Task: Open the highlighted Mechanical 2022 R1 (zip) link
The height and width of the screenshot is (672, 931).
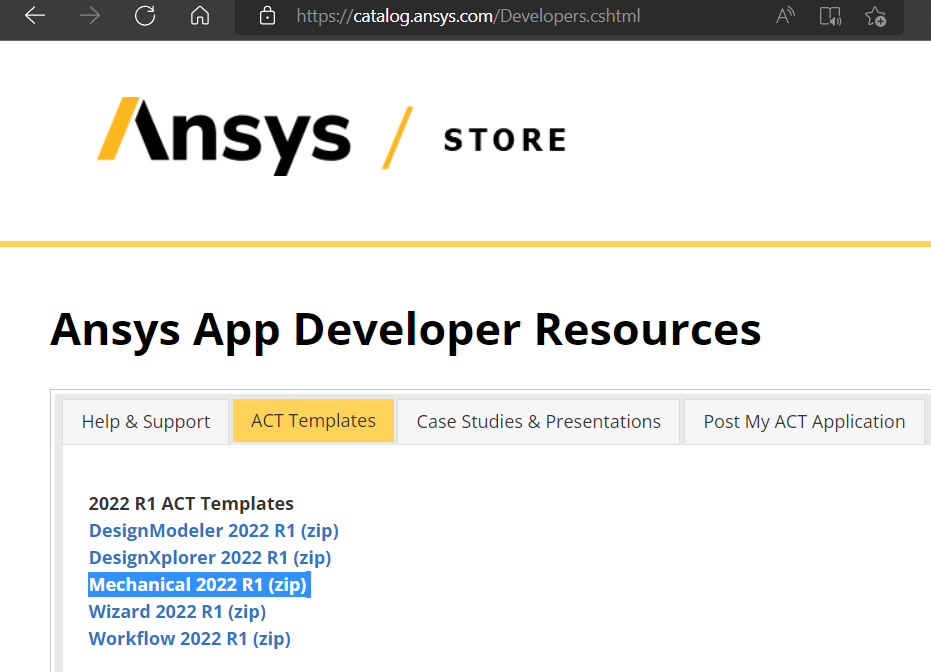Action: click(199, 585)
